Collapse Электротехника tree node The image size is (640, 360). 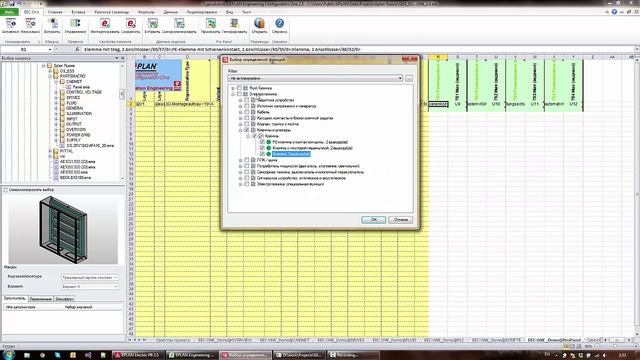click(233, 94)
